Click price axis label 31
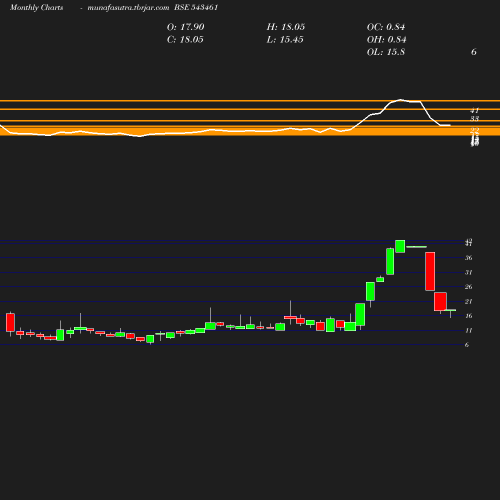Image resolution: width=500 pixels, height=500 pixels. coord(469,272)
